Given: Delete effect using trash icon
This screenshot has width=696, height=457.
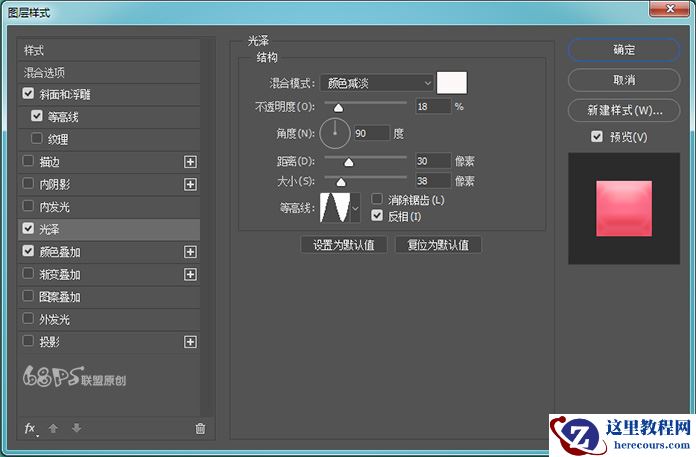Looking at the screenshot, I should 200,428.
